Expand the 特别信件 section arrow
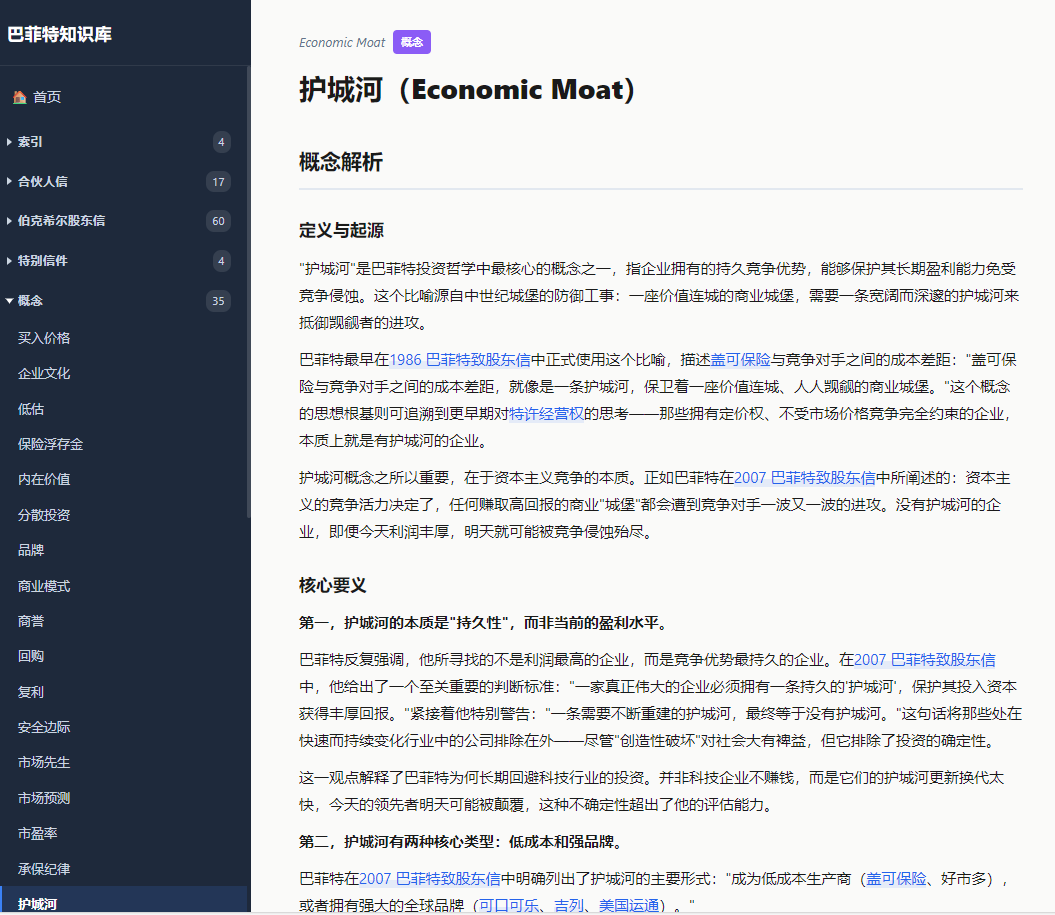 pyautogui.click(x=9, y=261)
